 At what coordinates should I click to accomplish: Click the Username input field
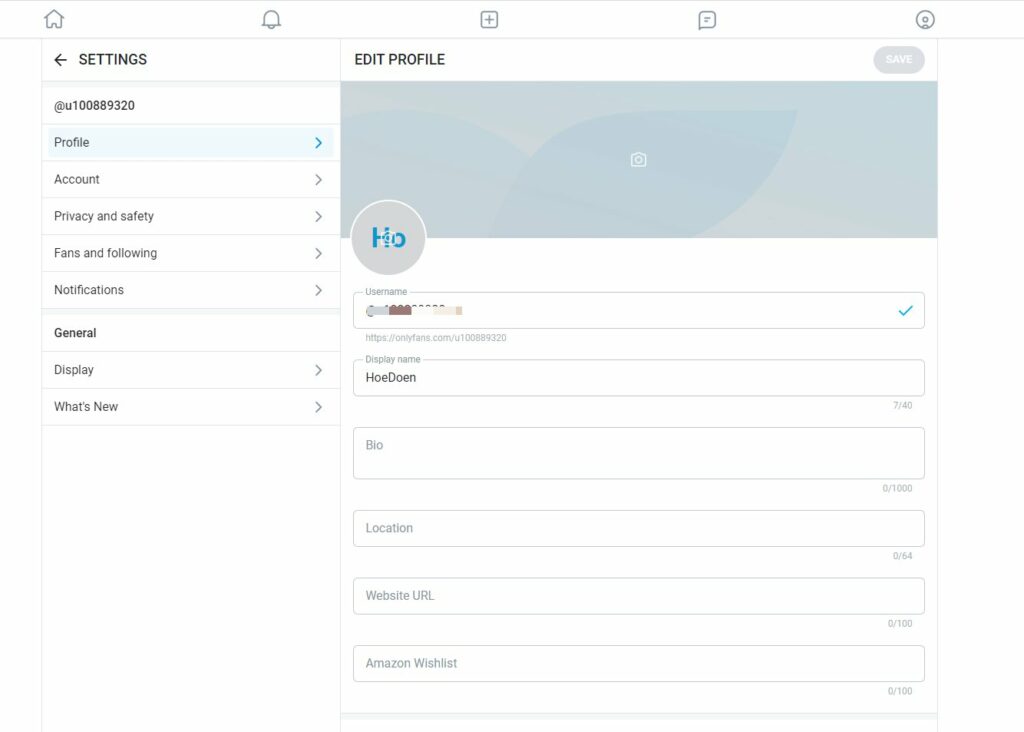(639, 311)
